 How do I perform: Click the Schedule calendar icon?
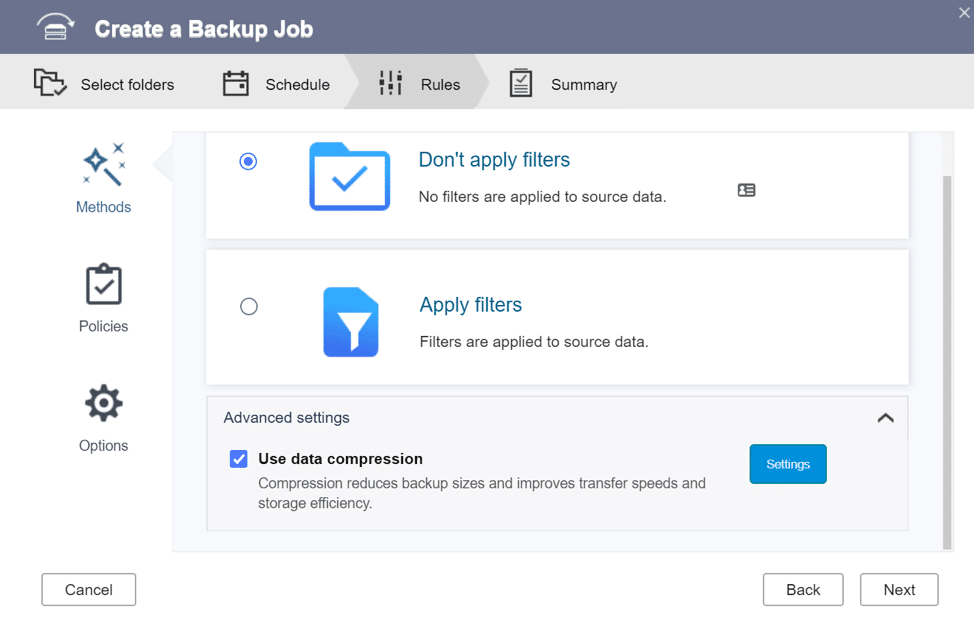235,83
